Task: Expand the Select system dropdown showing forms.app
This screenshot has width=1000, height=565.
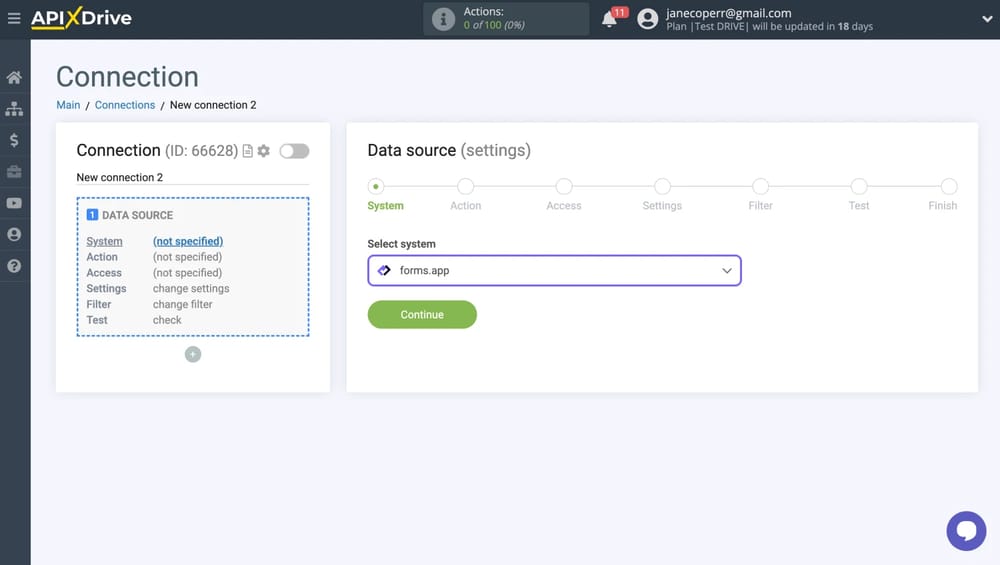Action: (x=554, y=270)
